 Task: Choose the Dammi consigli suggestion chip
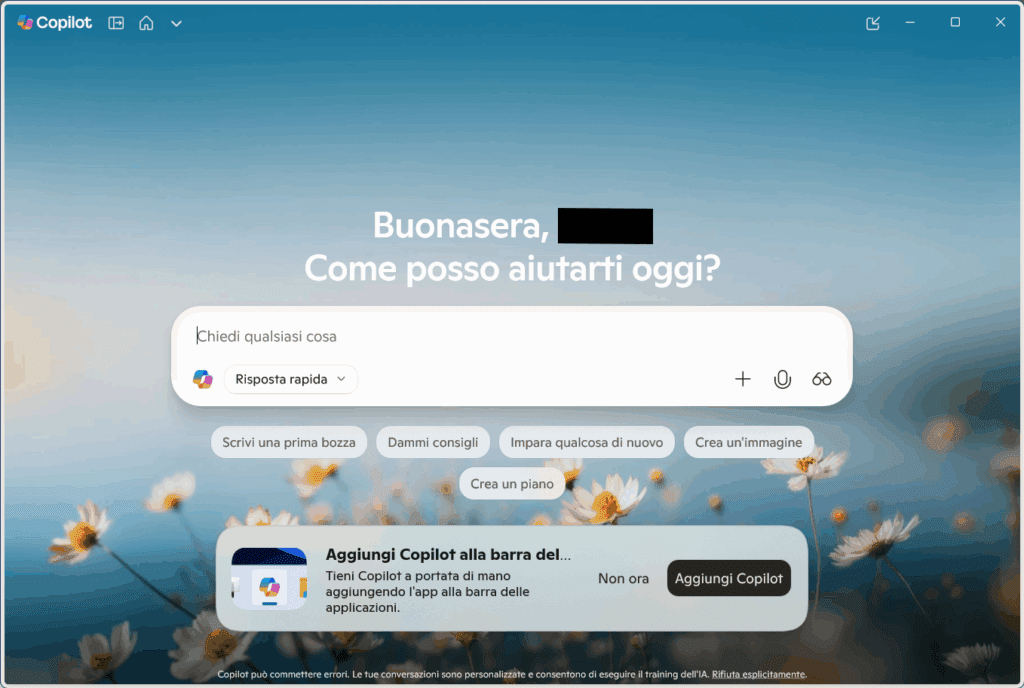click(433, 443)
